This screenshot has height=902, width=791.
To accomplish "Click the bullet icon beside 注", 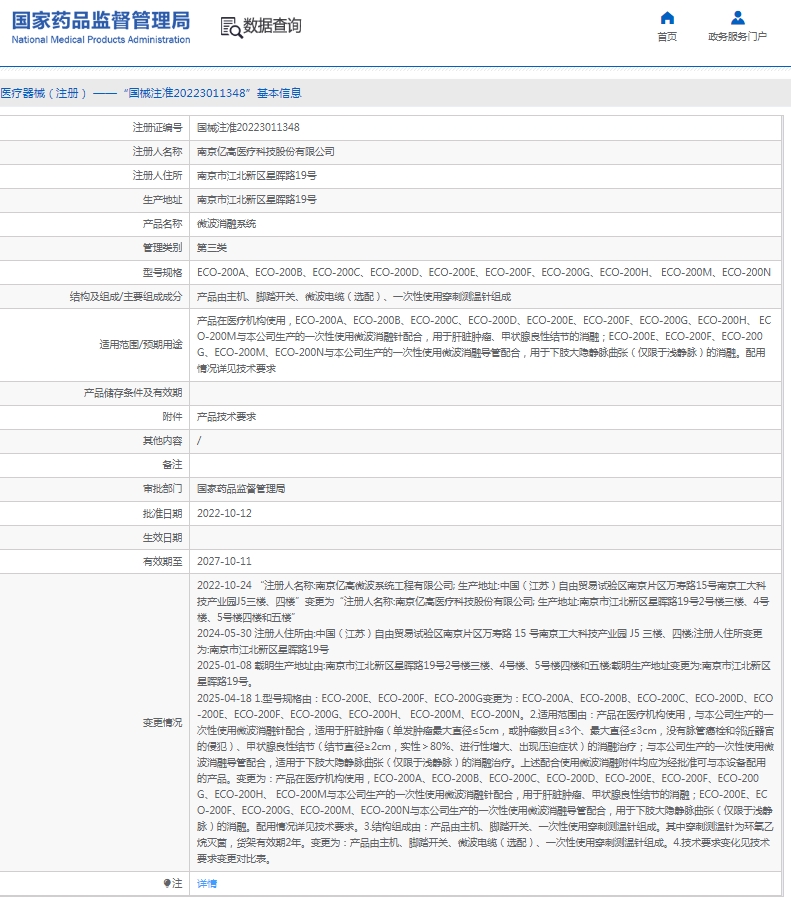I will coord(167,882).
